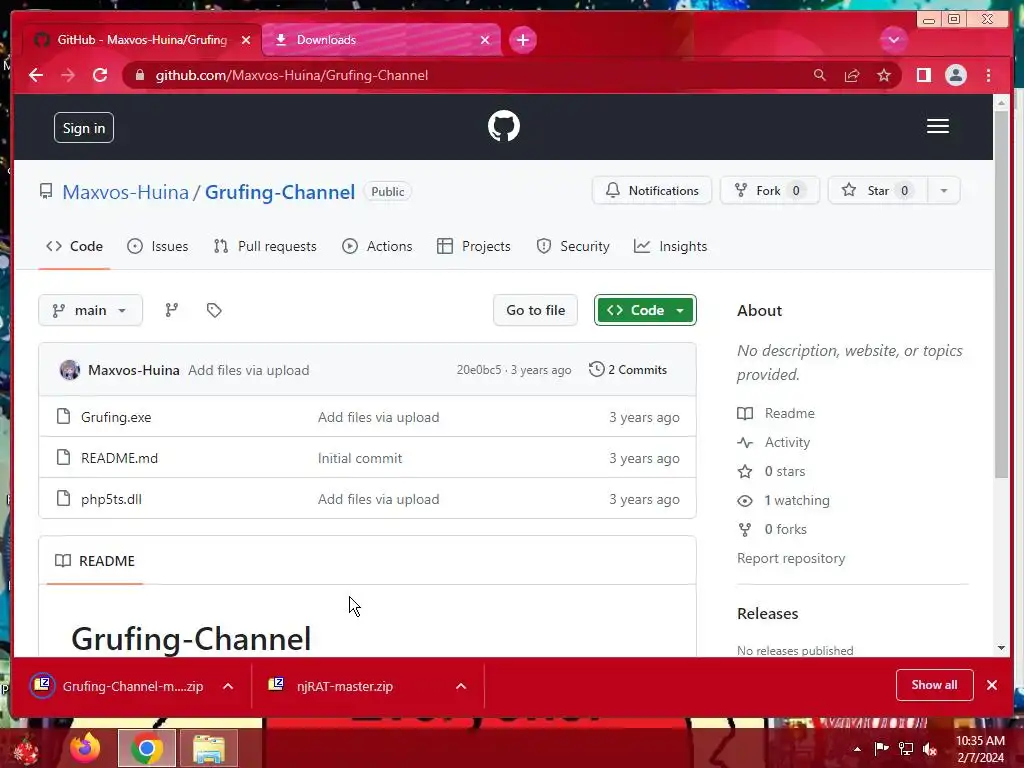Open the Issues tab
The height and width of the screenshot is (768, 1024).
tap(157, 246)
